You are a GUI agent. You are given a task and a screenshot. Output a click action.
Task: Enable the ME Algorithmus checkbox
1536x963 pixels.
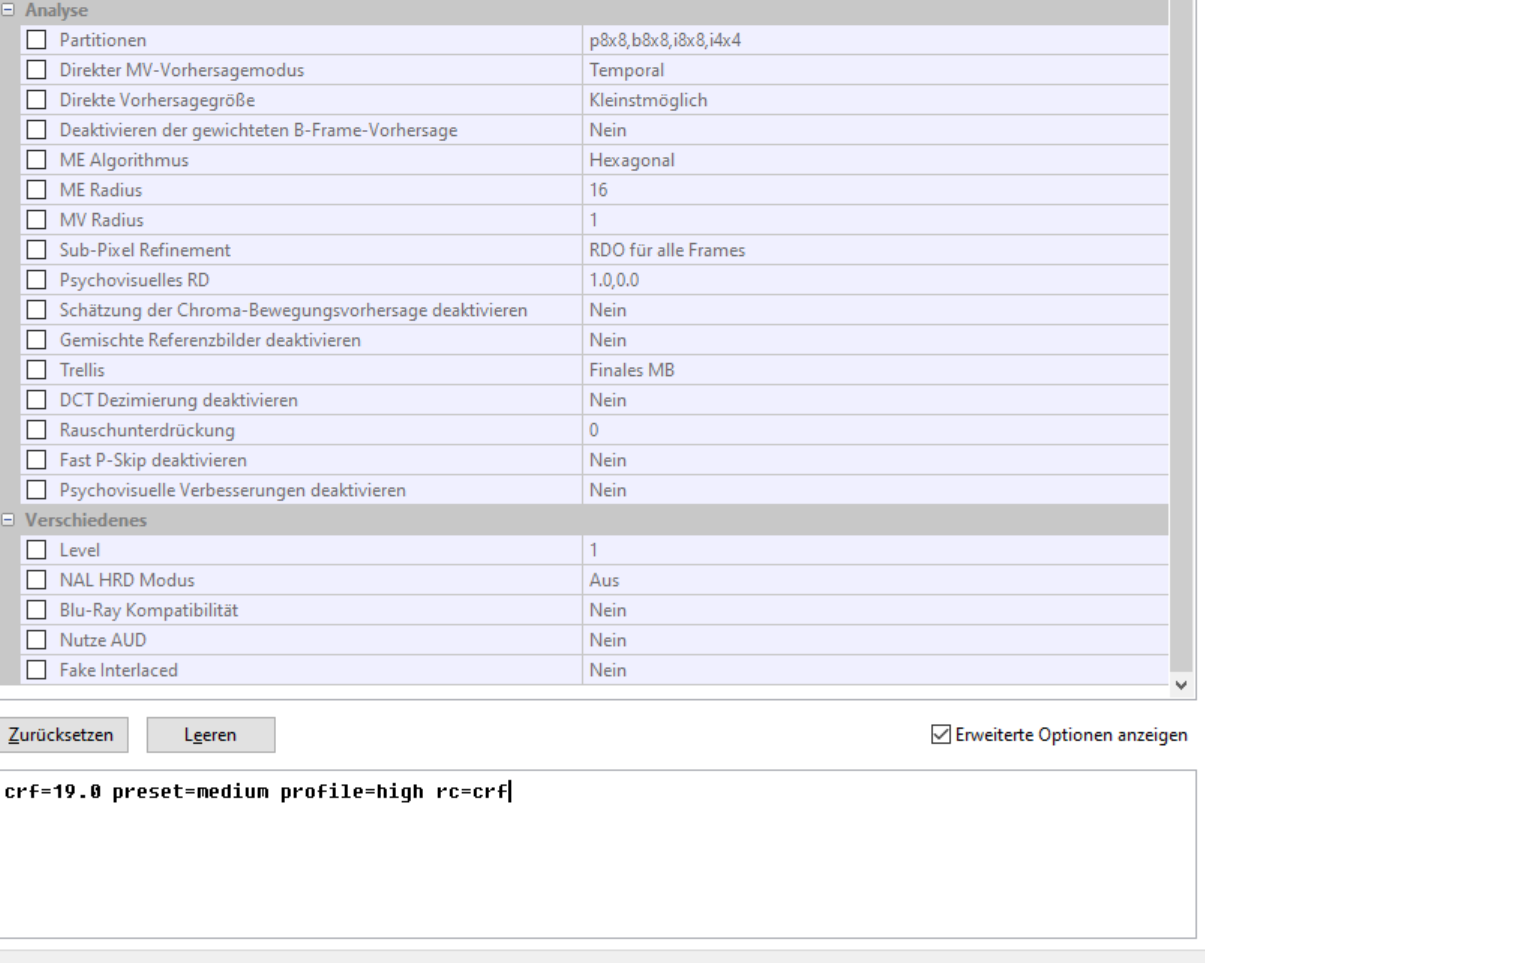[x=37, y=160]
